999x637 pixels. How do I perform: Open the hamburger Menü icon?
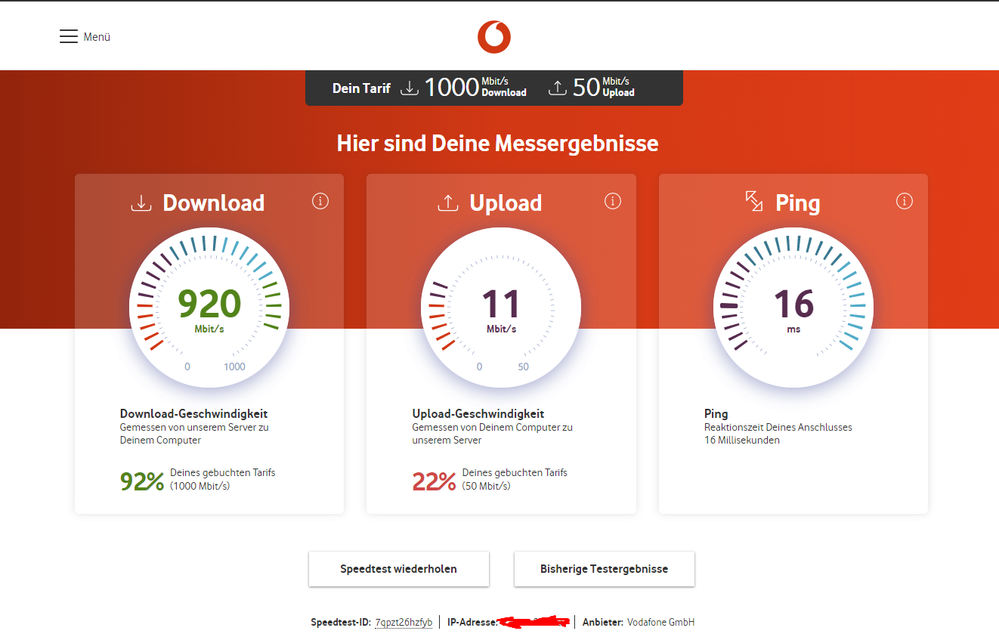[x=69, y=36]
